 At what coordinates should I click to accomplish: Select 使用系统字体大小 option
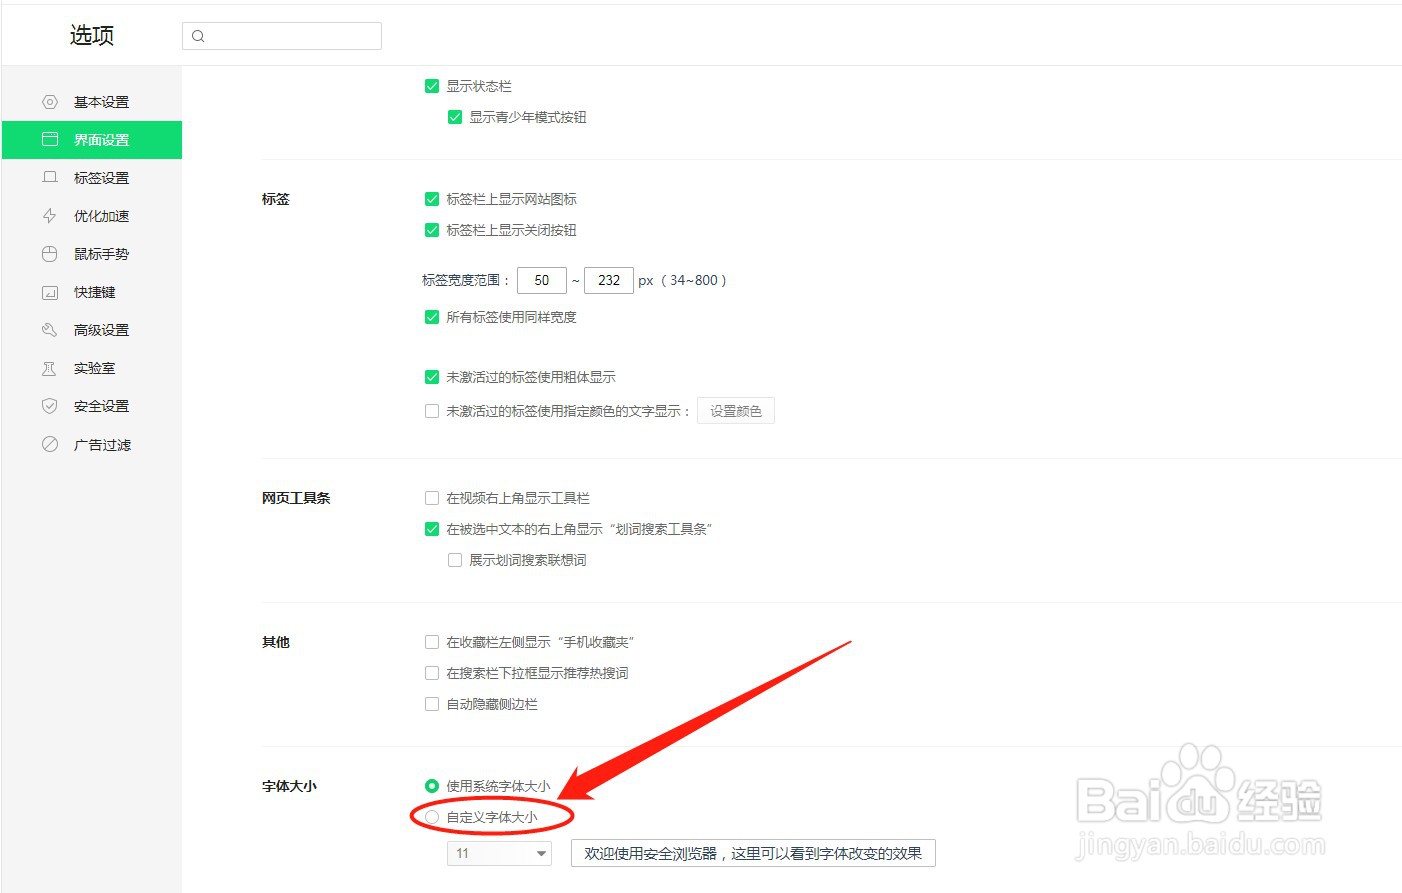click(431, 786)
